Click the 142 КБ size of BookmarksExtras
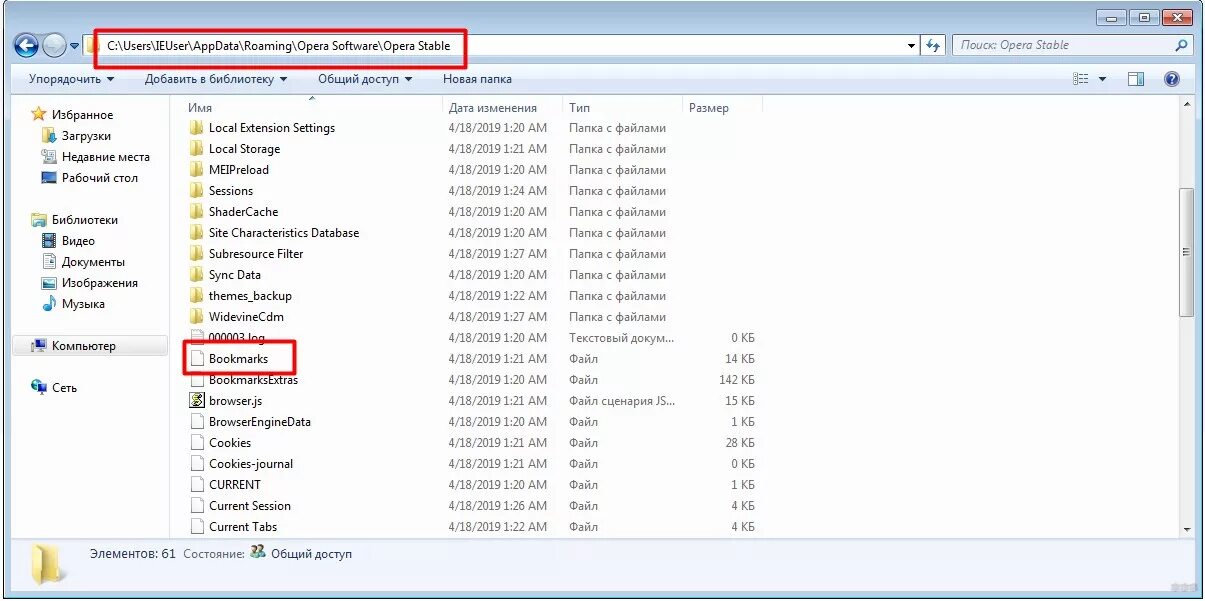 point(737,380)
